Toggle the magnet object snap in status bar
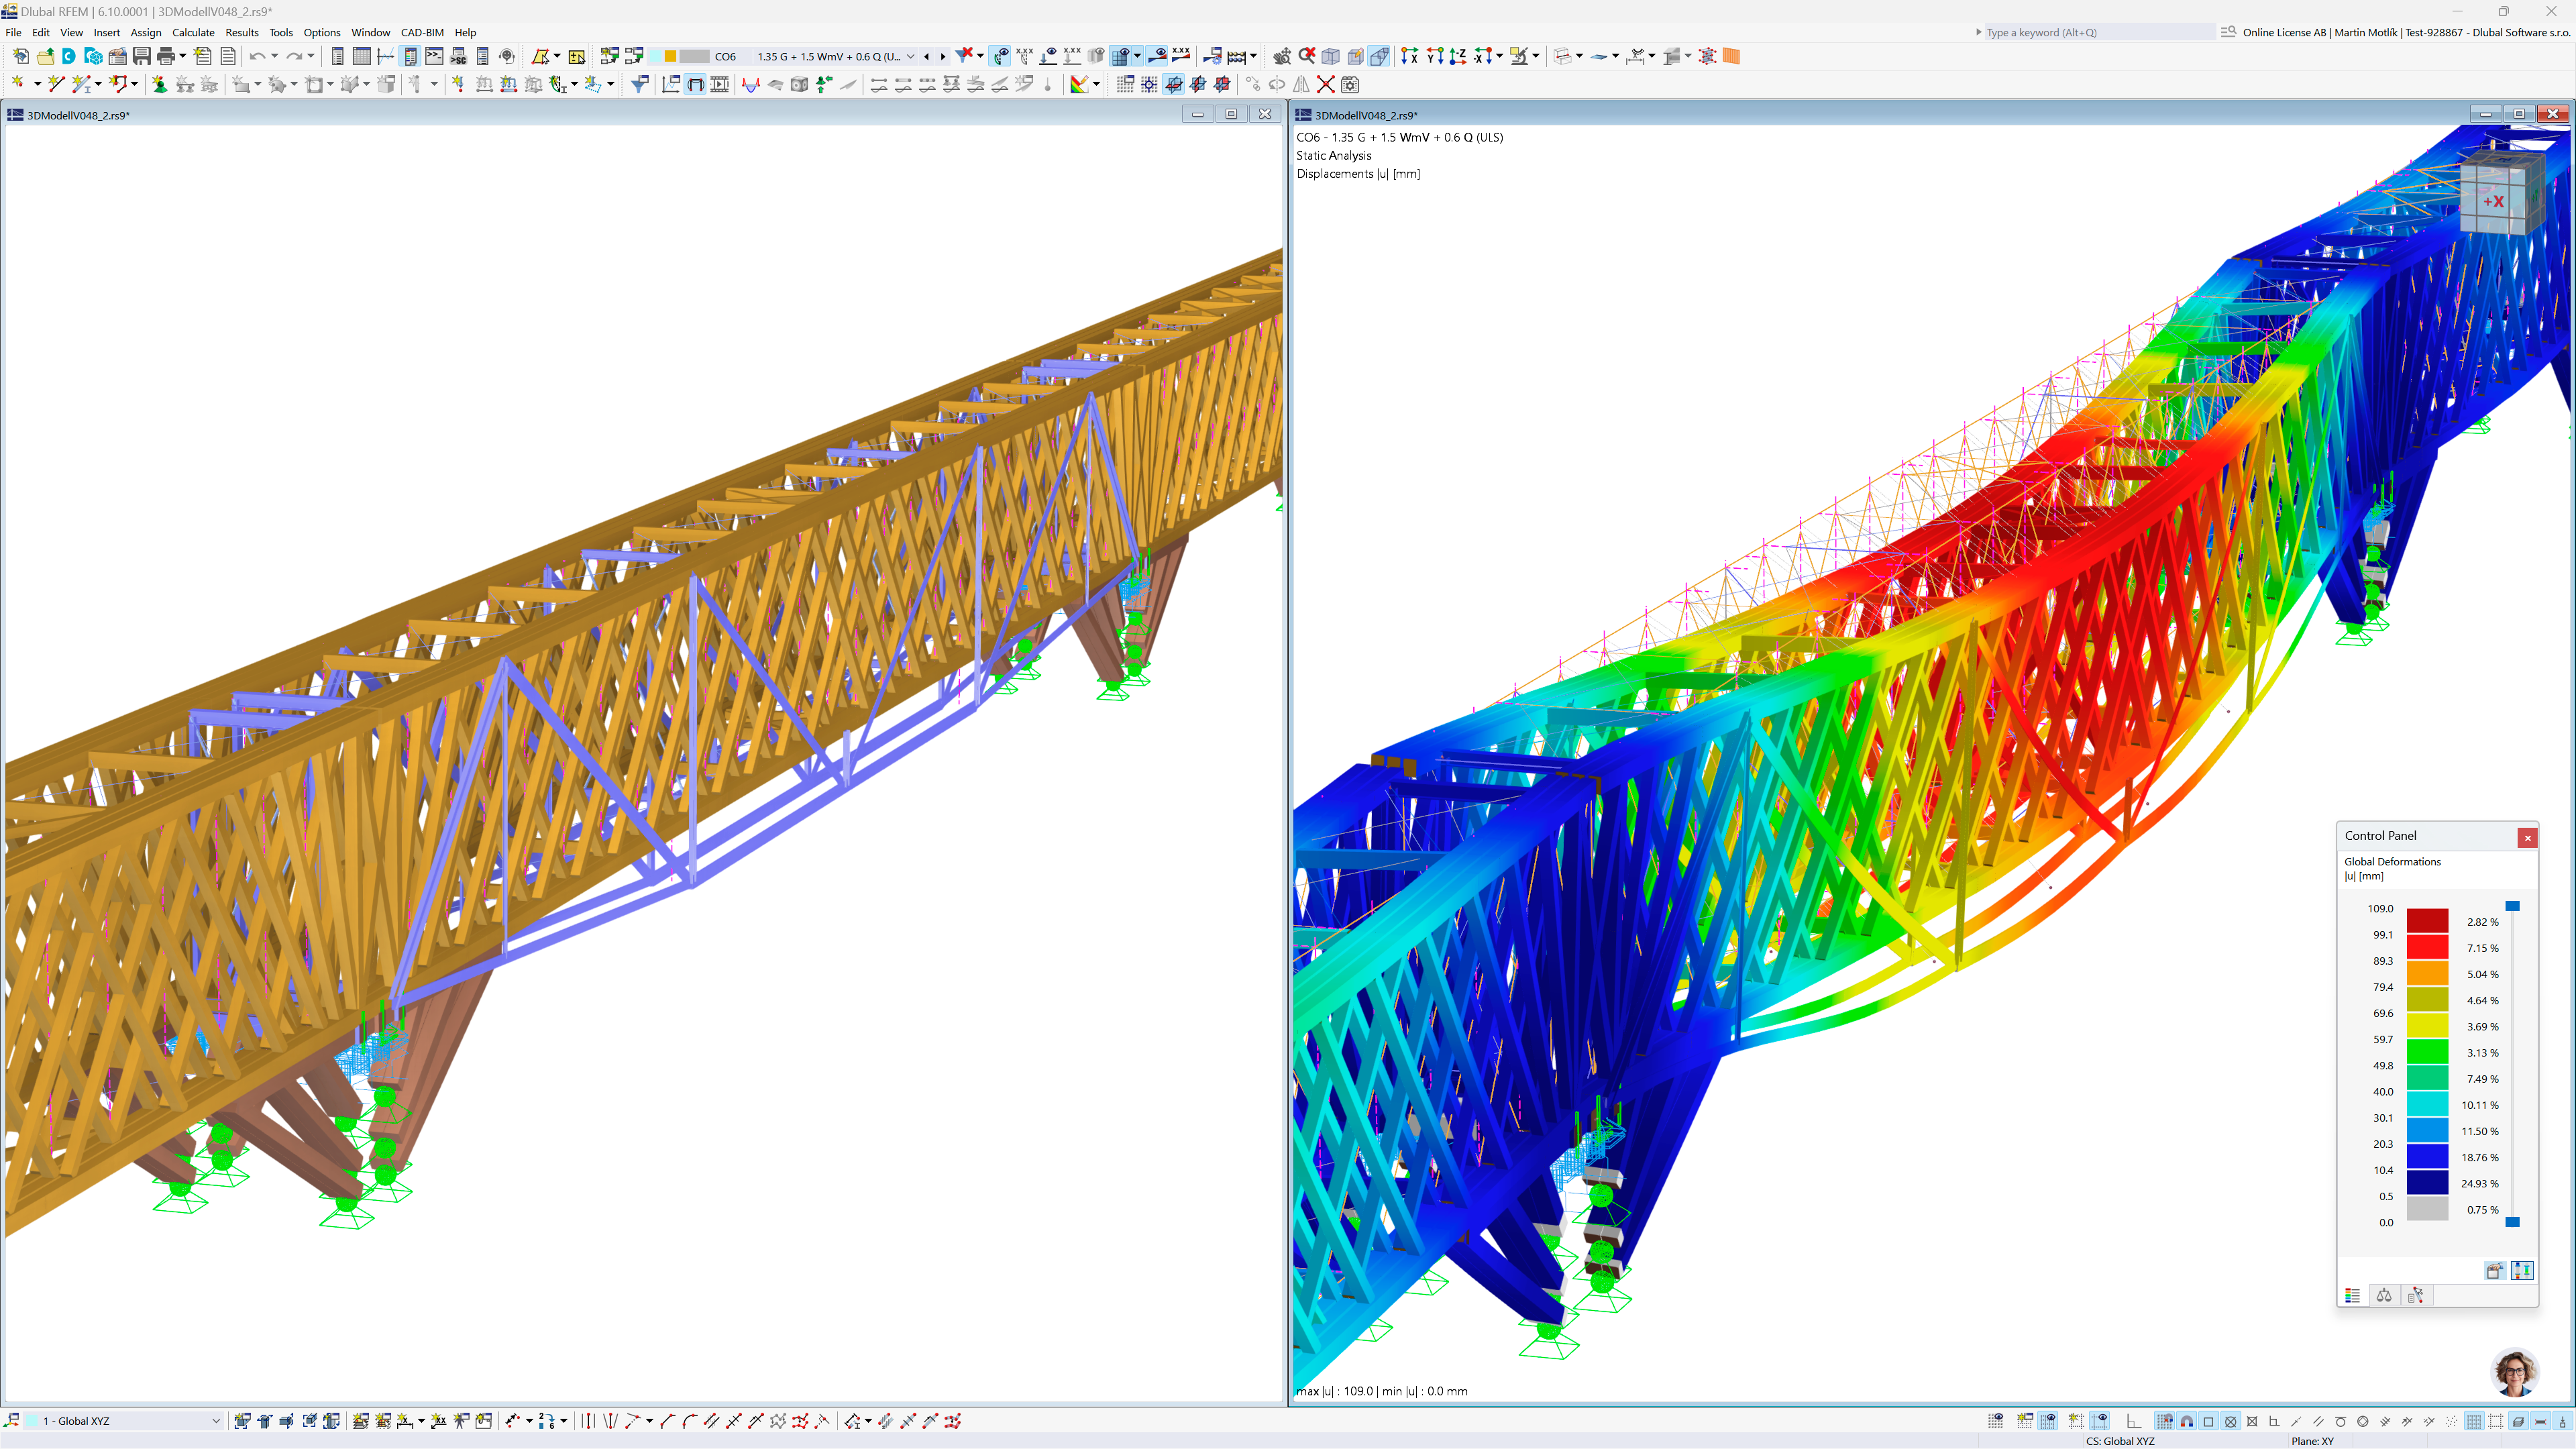 pyautogui.click(x=2186, y=1421)
